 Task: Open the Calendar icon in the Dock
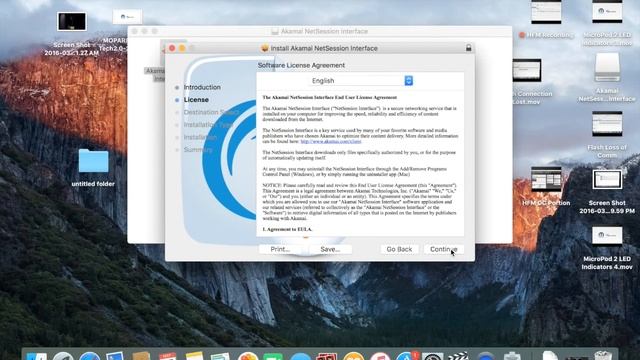pos(168,356)
